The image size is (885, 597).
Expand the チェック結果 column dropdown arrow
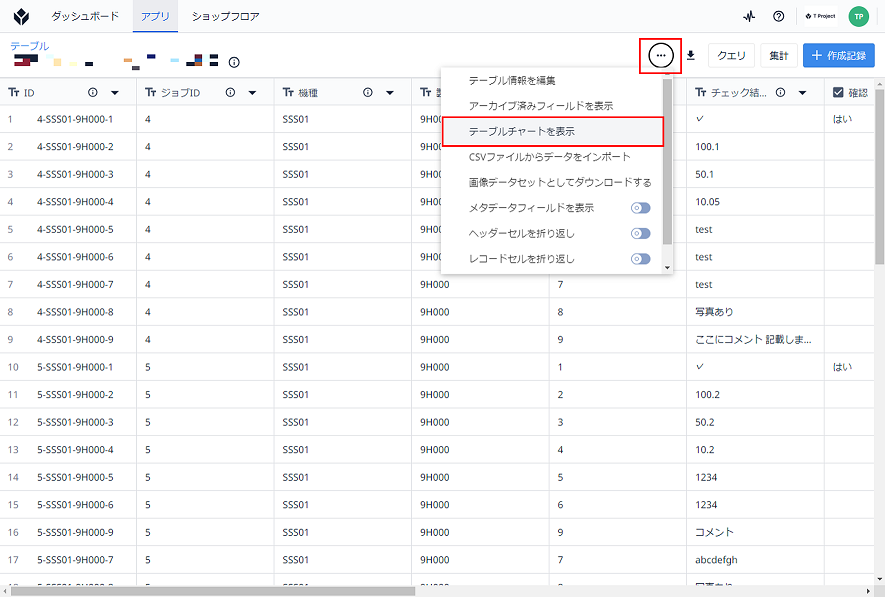(802, 93)
